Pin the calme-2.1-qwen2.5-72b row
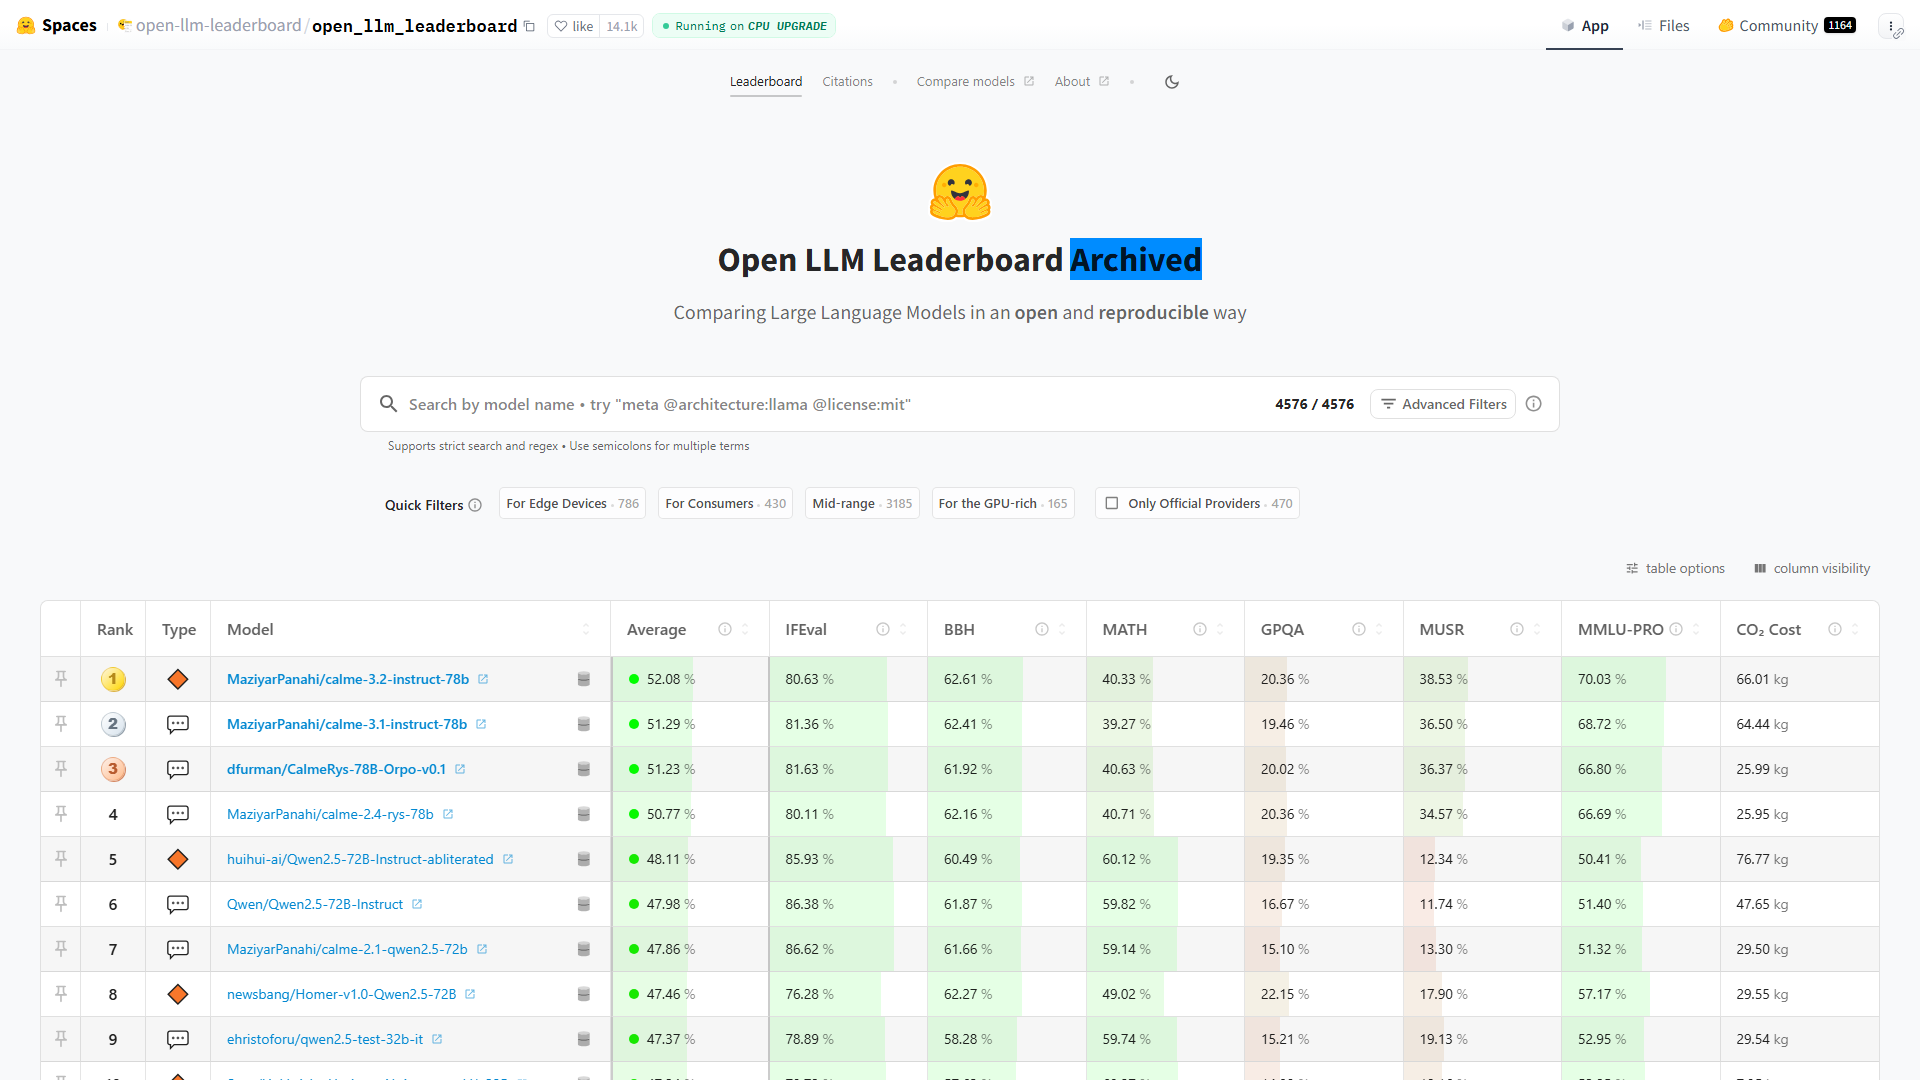Screen dimensions: 1920x1080 coord(61,949)
